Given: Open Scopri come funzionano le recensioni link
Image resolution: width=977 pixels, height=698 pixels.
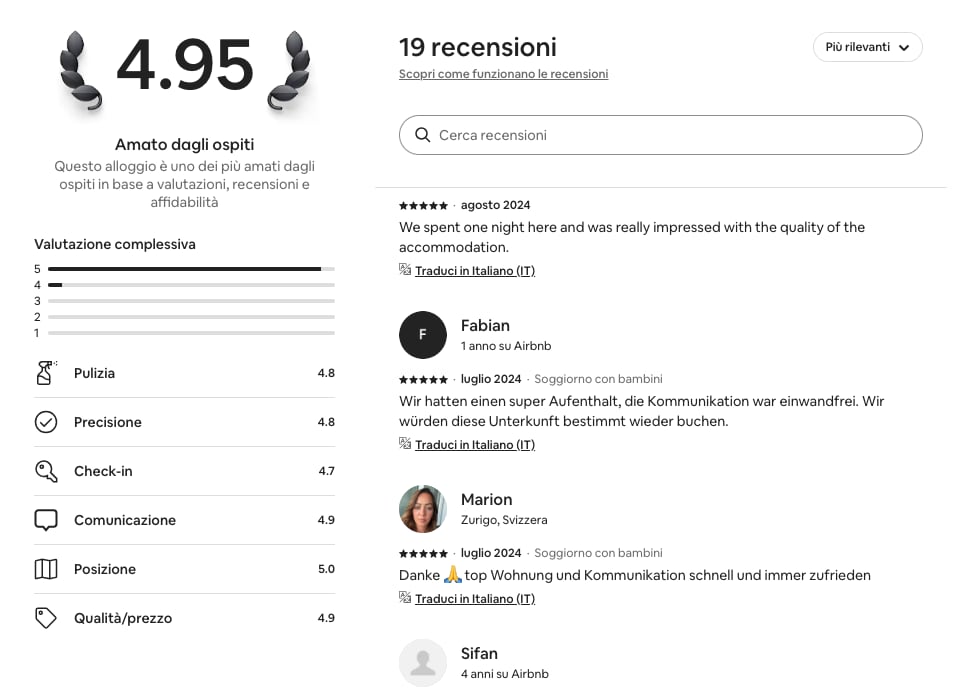Looking at the screenshot, I should [503, 74].
